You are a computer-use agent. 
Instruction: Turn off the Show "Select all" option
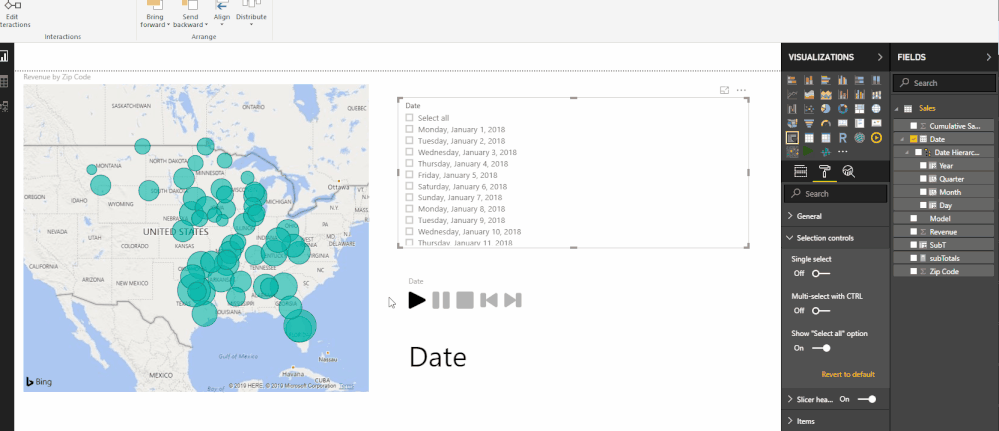click(x=821, y=348)
